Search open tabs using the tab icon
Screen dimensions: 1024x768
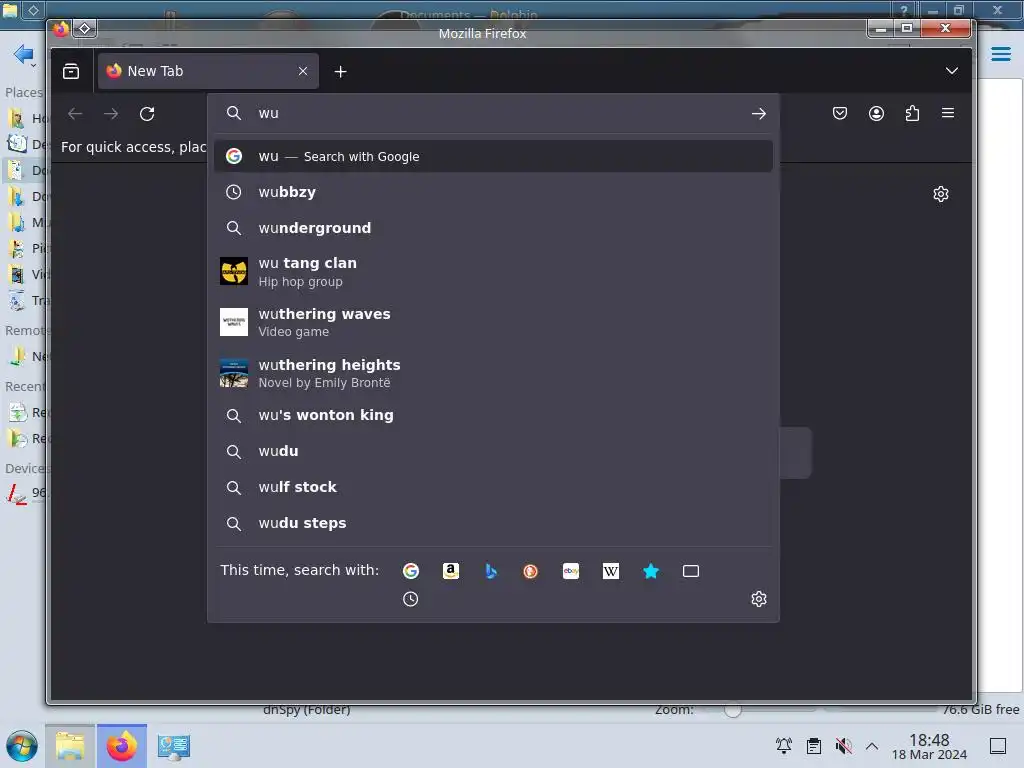tap(690, 571)
